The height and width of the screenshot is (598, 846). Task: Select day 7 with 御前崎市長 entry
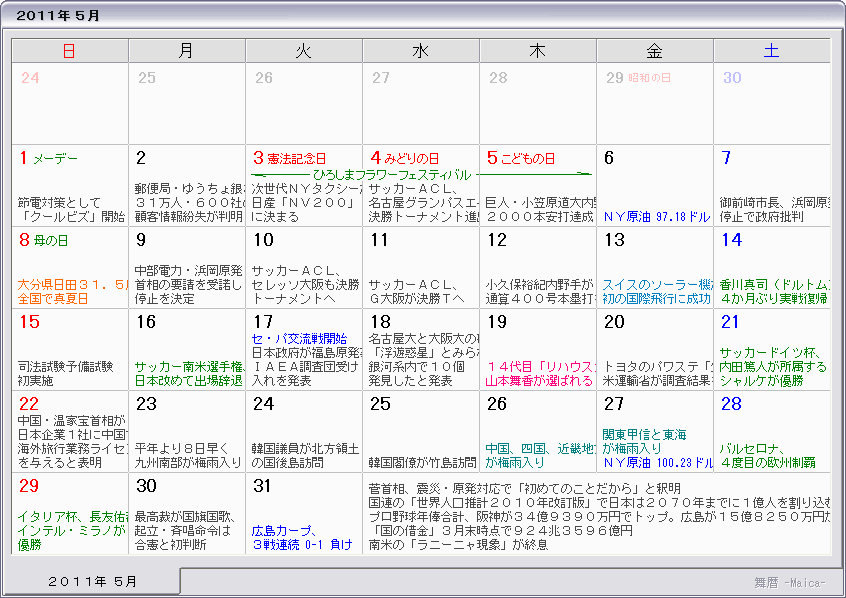(772, 185)
